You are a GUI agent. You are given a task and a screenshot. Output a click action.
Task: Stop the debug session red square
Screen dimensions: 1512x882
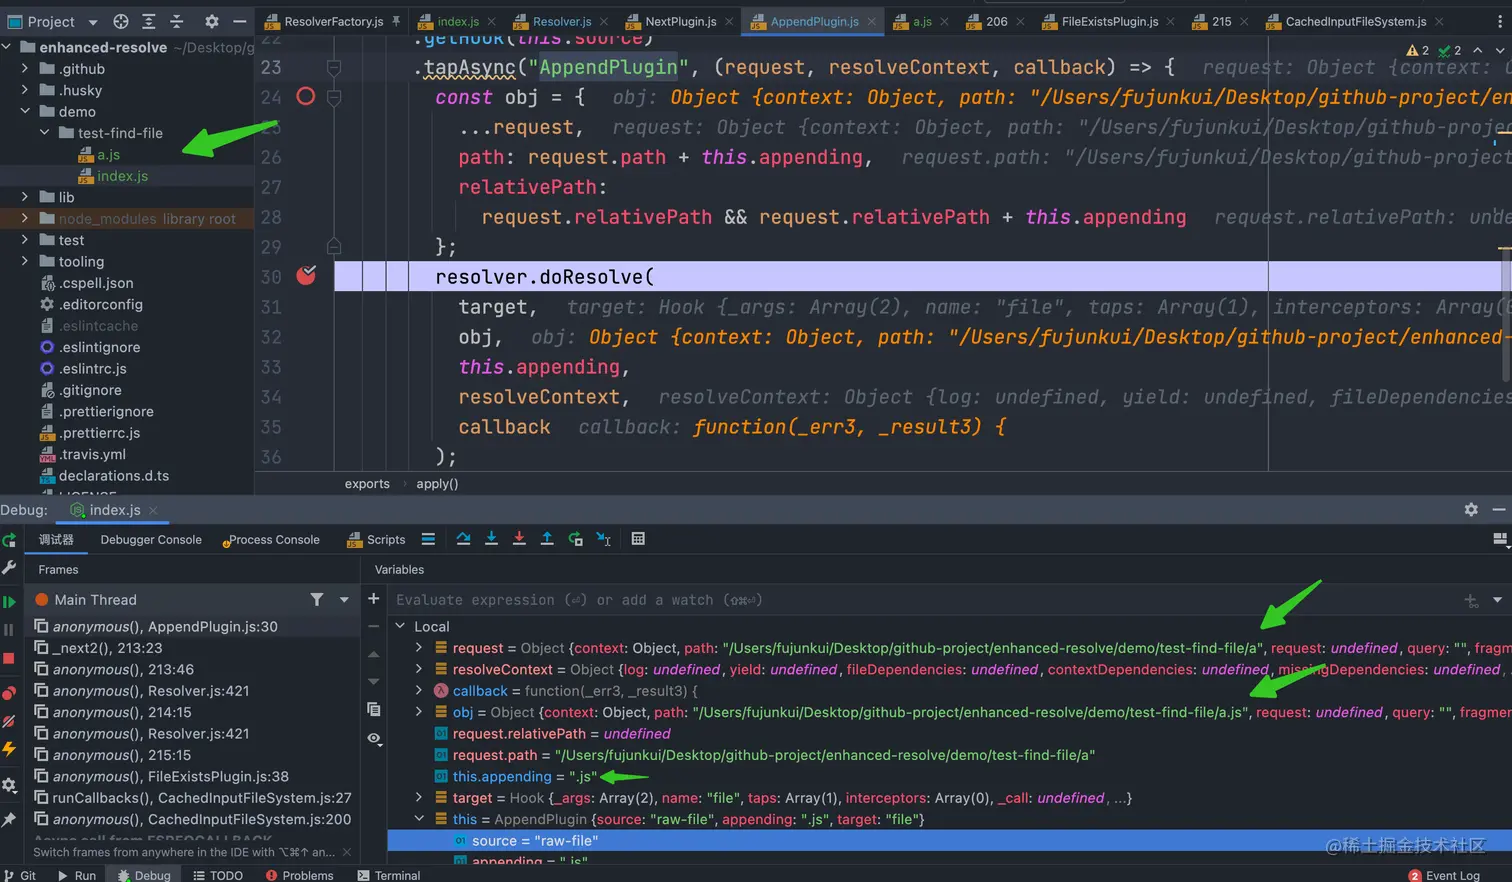(9, 659)
